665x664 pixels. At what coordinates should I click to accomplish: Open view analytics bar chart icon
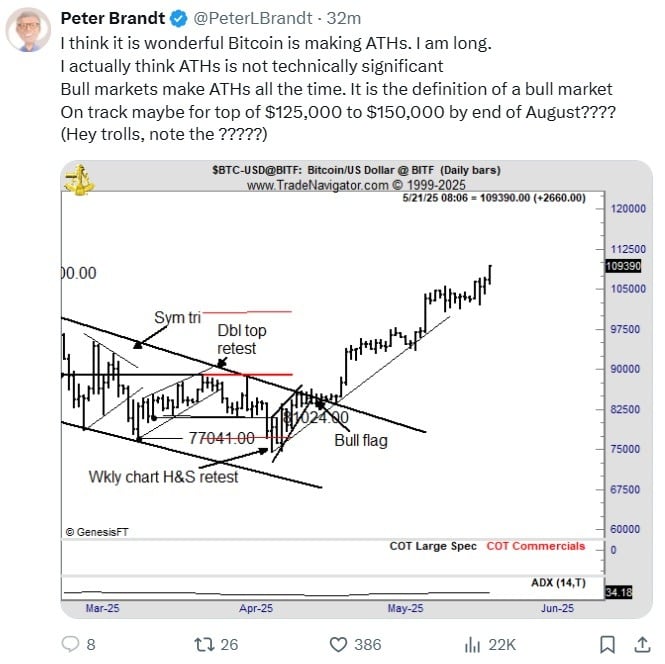472,644
